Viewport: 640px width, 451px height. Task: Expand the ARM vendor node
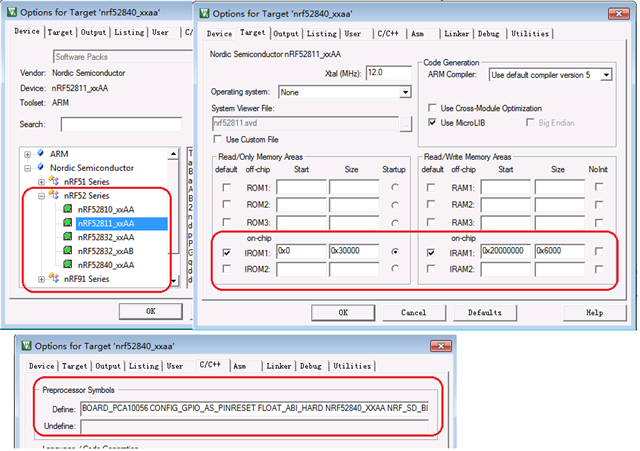27,154
